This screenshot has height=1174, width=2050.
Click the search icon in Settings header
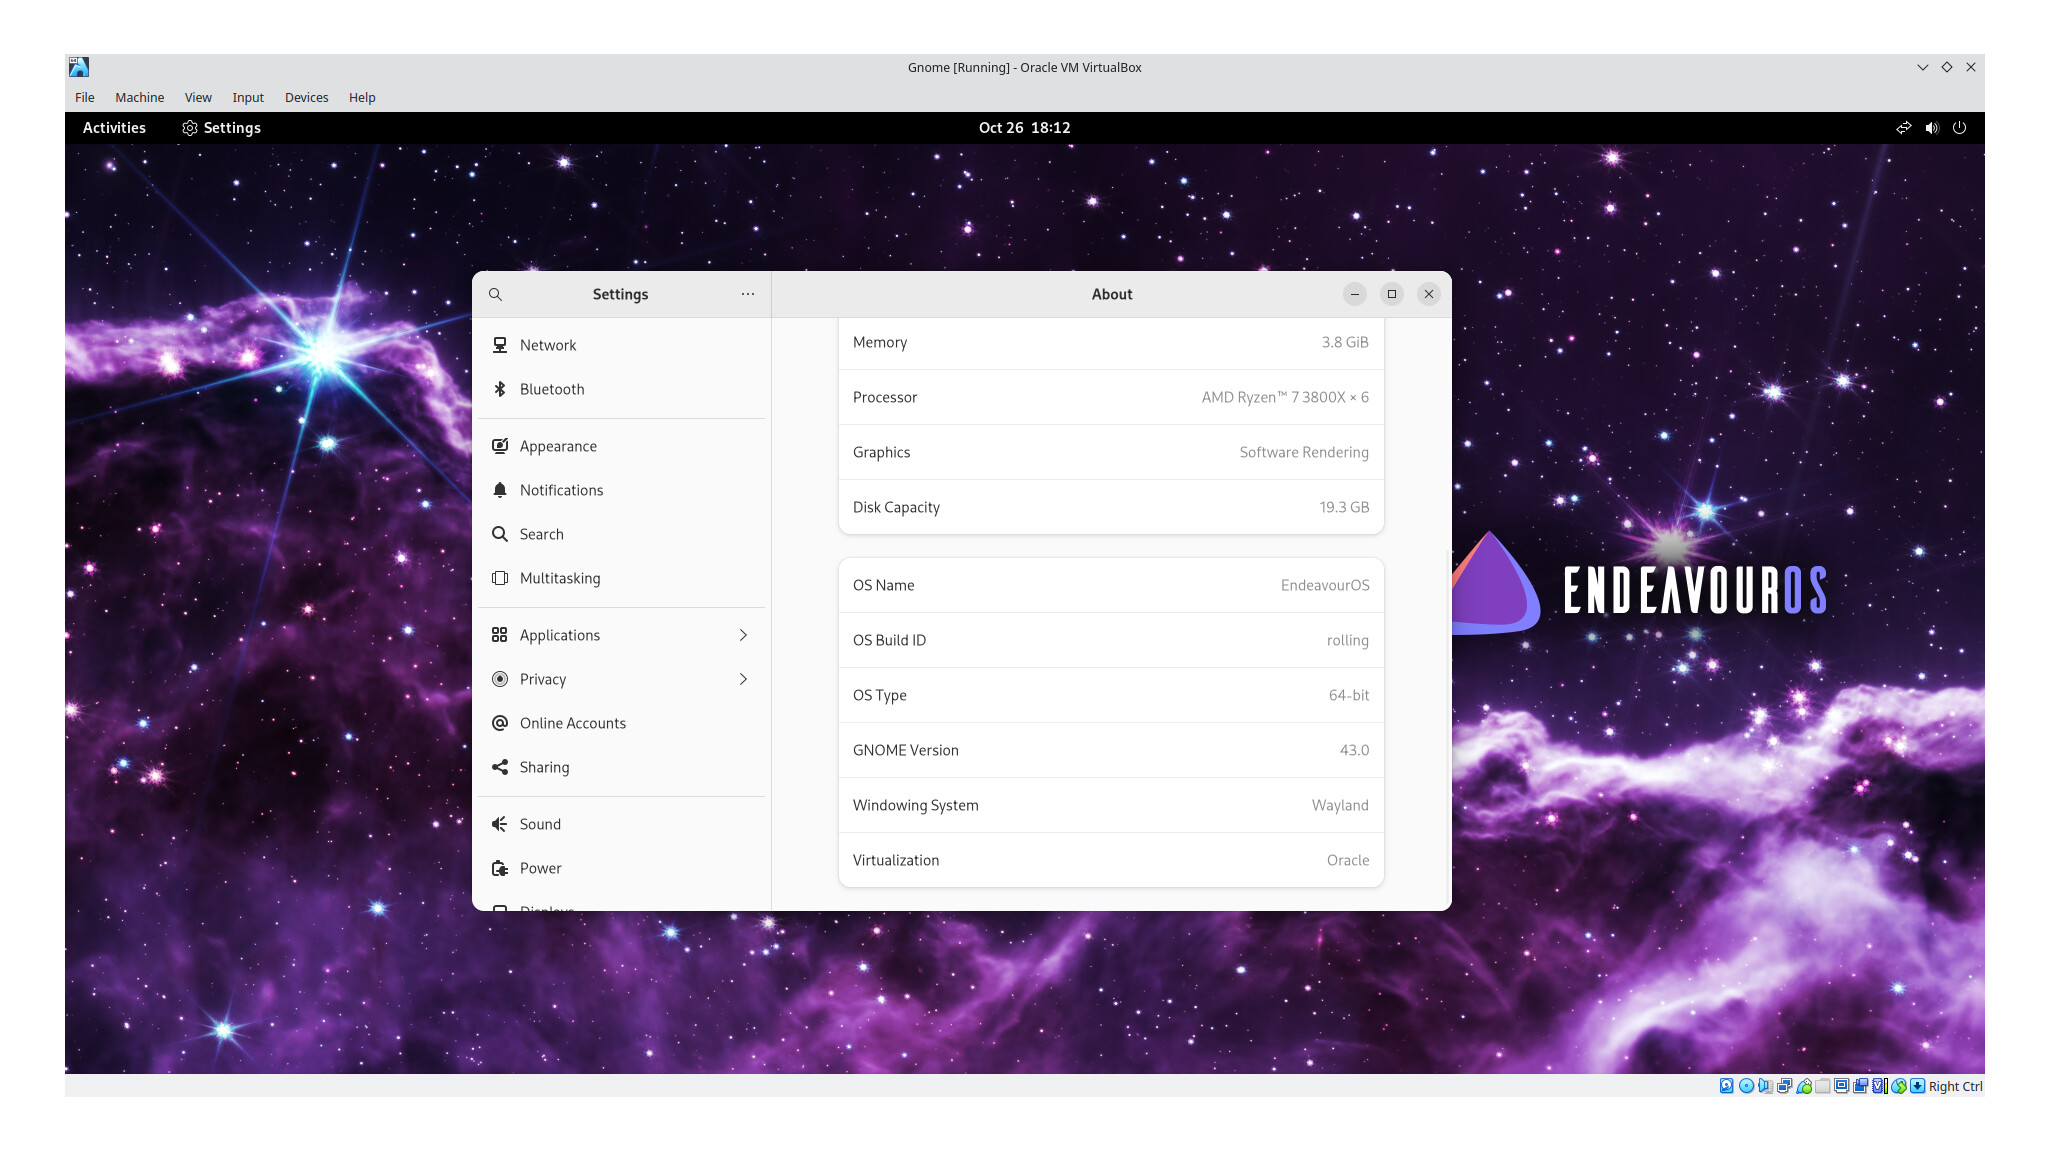[495, 294]
